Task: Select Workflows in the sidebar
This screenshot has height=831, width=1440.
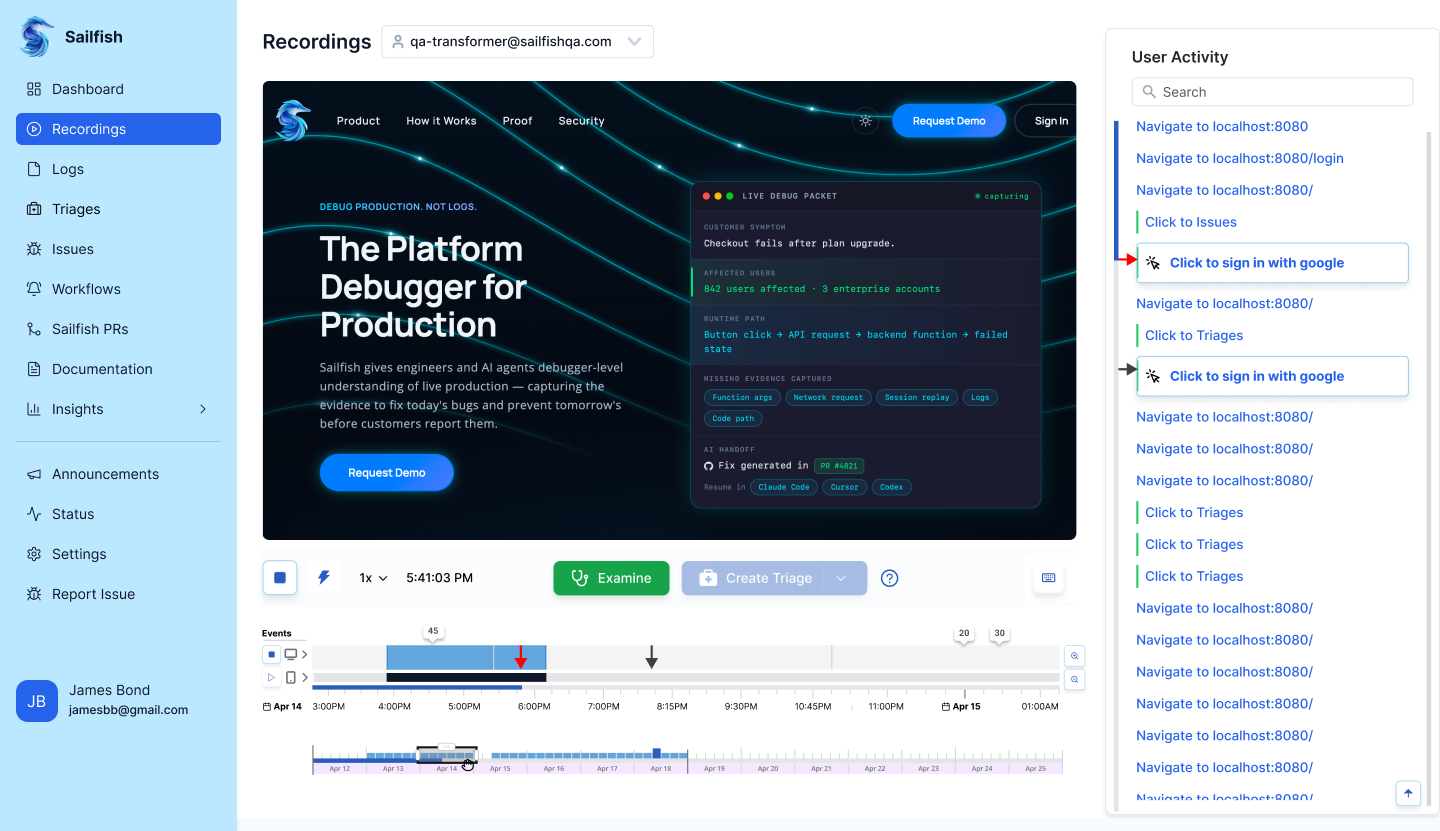Action: pyautogui.click(x=118, y=289)
